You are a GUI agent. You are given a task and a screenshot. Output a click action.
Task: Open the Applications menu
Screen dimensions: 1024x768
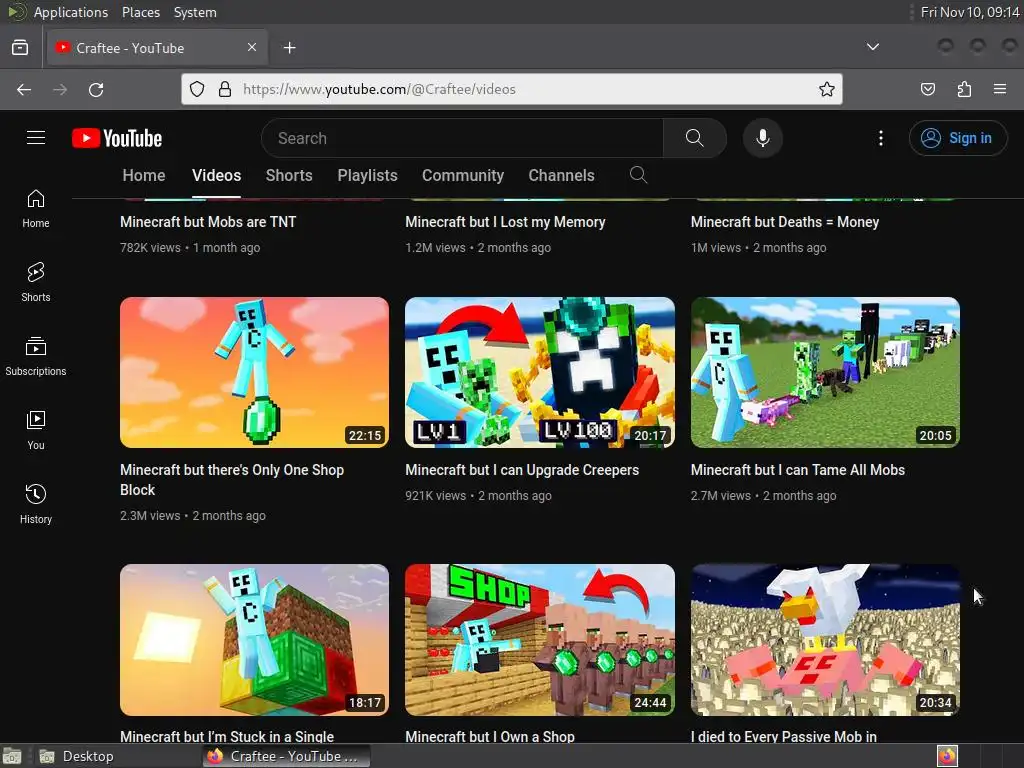pos(71,12)
